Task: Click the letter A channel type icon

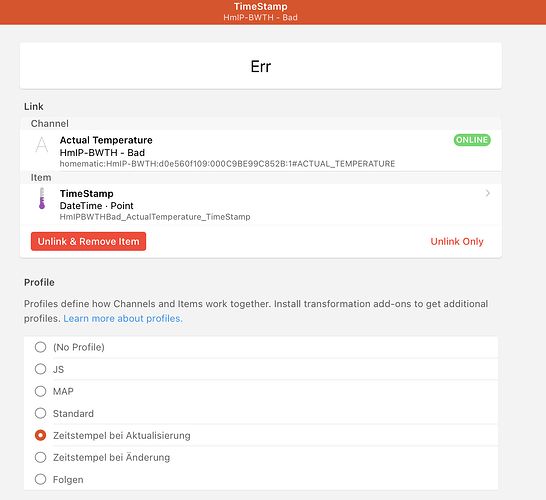Action: click(42, 144)
